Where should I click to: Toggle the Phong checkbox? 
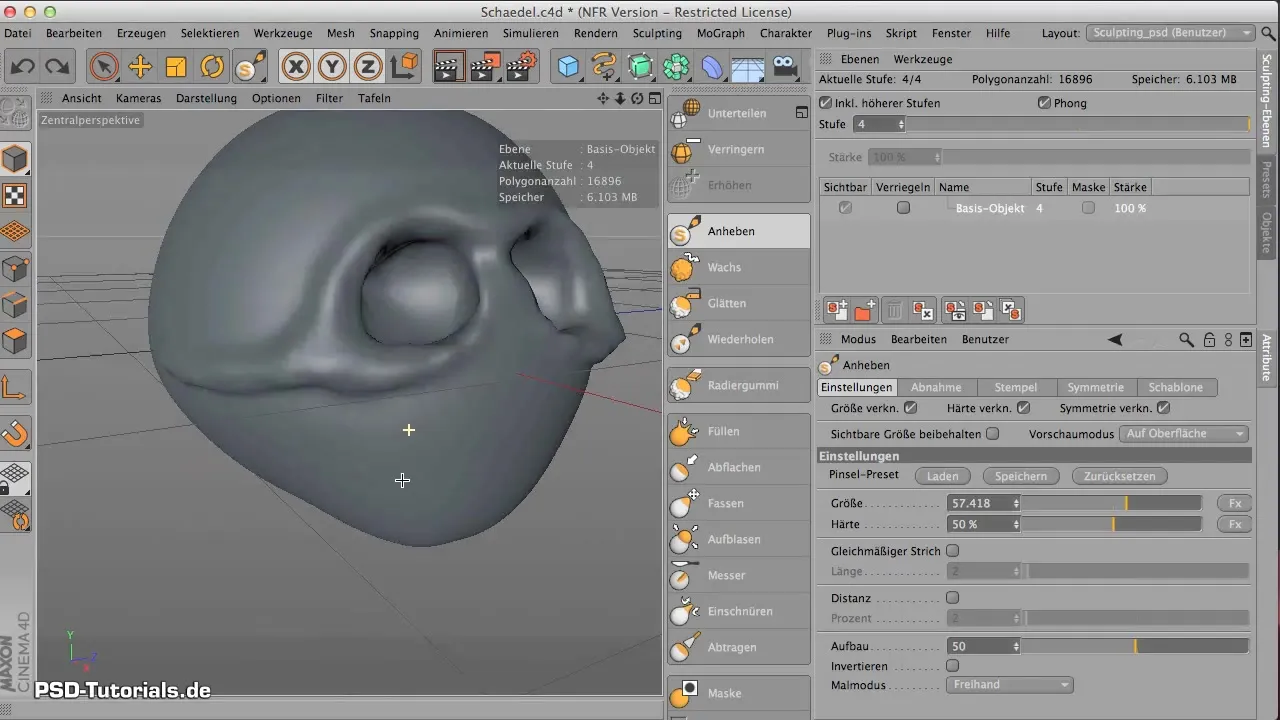(x=1044, y=103)
